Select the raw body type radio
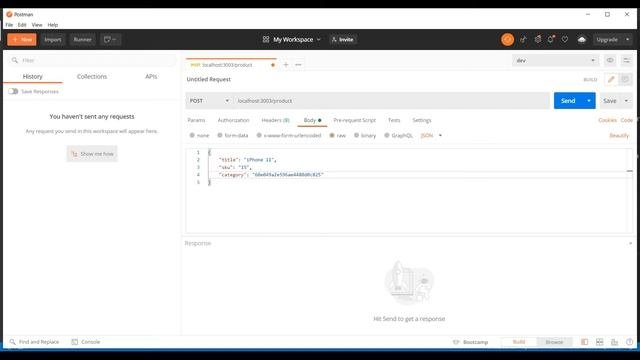This screenshot has width=640, height=360. [x=332, y=135]
